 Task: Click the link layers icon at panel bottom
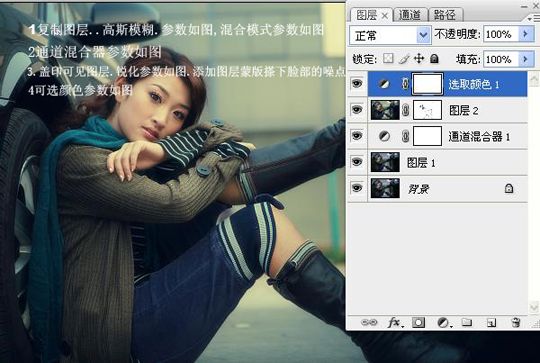(369, 322)
